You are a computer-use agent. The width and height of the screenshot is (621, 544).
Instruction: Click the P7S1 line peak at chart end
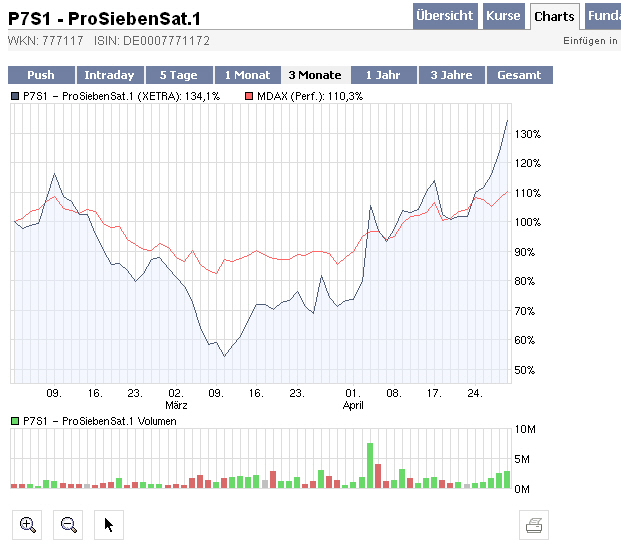507,121
